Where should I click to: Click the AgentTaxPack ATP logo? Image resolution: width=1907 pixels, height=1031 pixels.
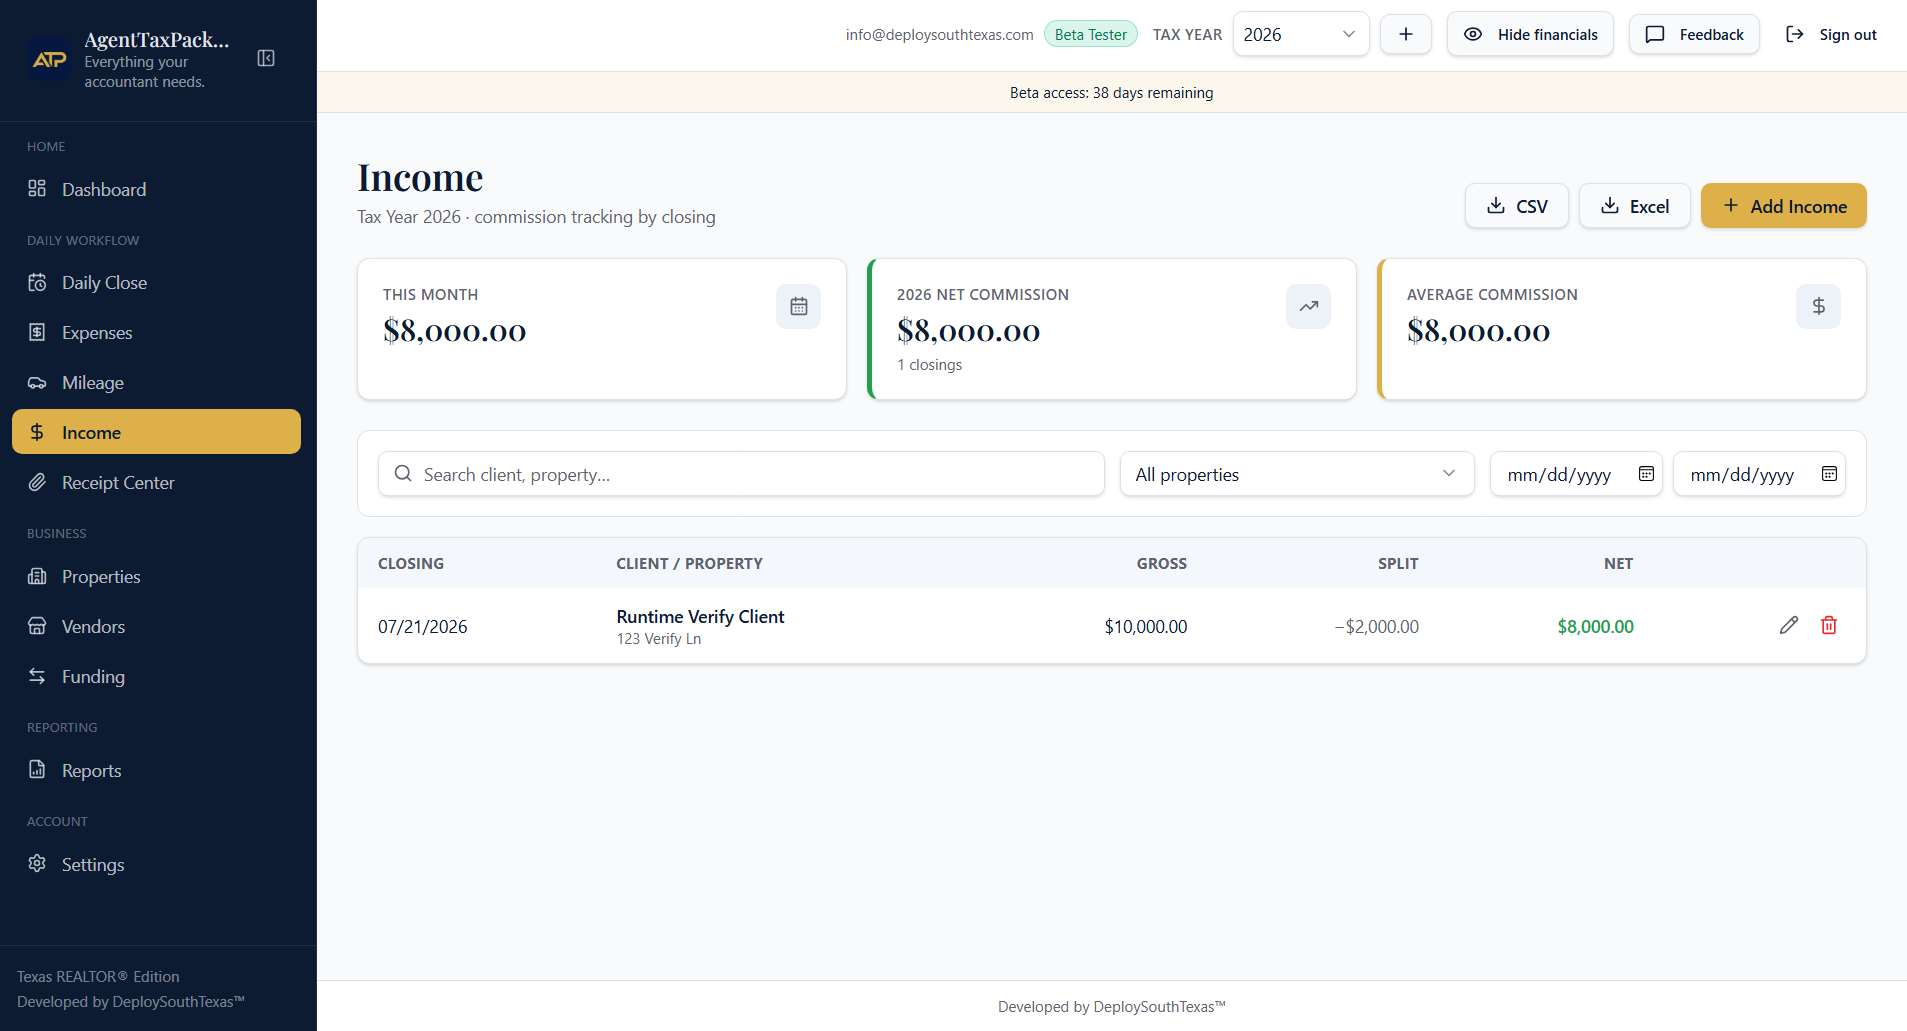(50, 60)
